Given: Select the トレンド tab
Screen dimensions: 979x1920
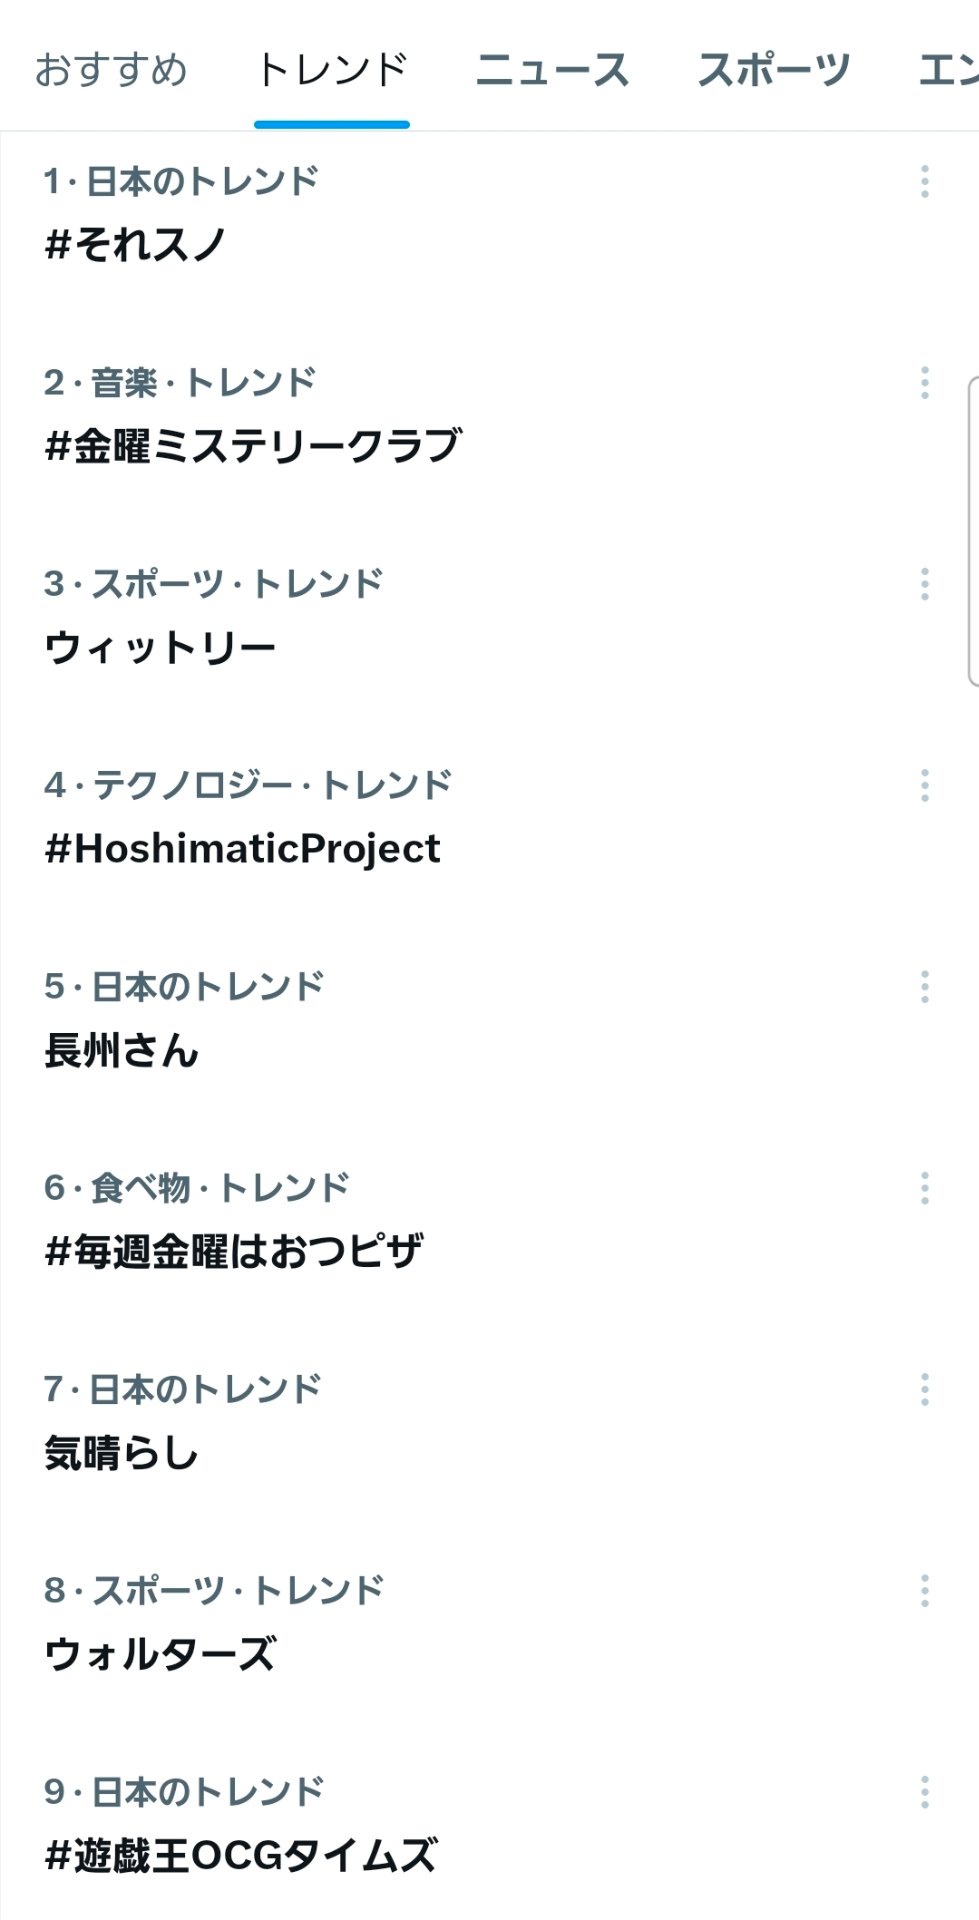Looking at the screenshot, I should pos(332,70).
